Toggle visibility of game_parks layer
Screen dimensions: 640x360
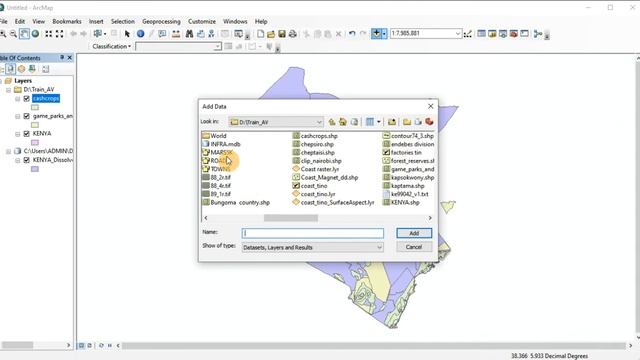[27, 116]
